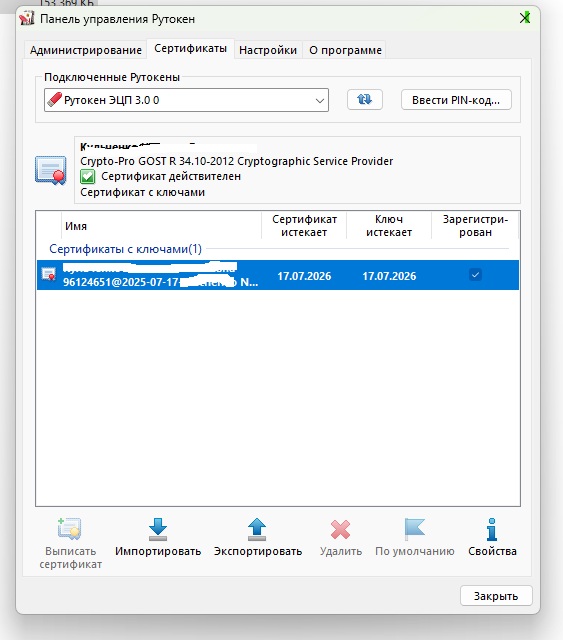Switch to the Администрирование tab
The image size is (563, 640).
[85, 50]
